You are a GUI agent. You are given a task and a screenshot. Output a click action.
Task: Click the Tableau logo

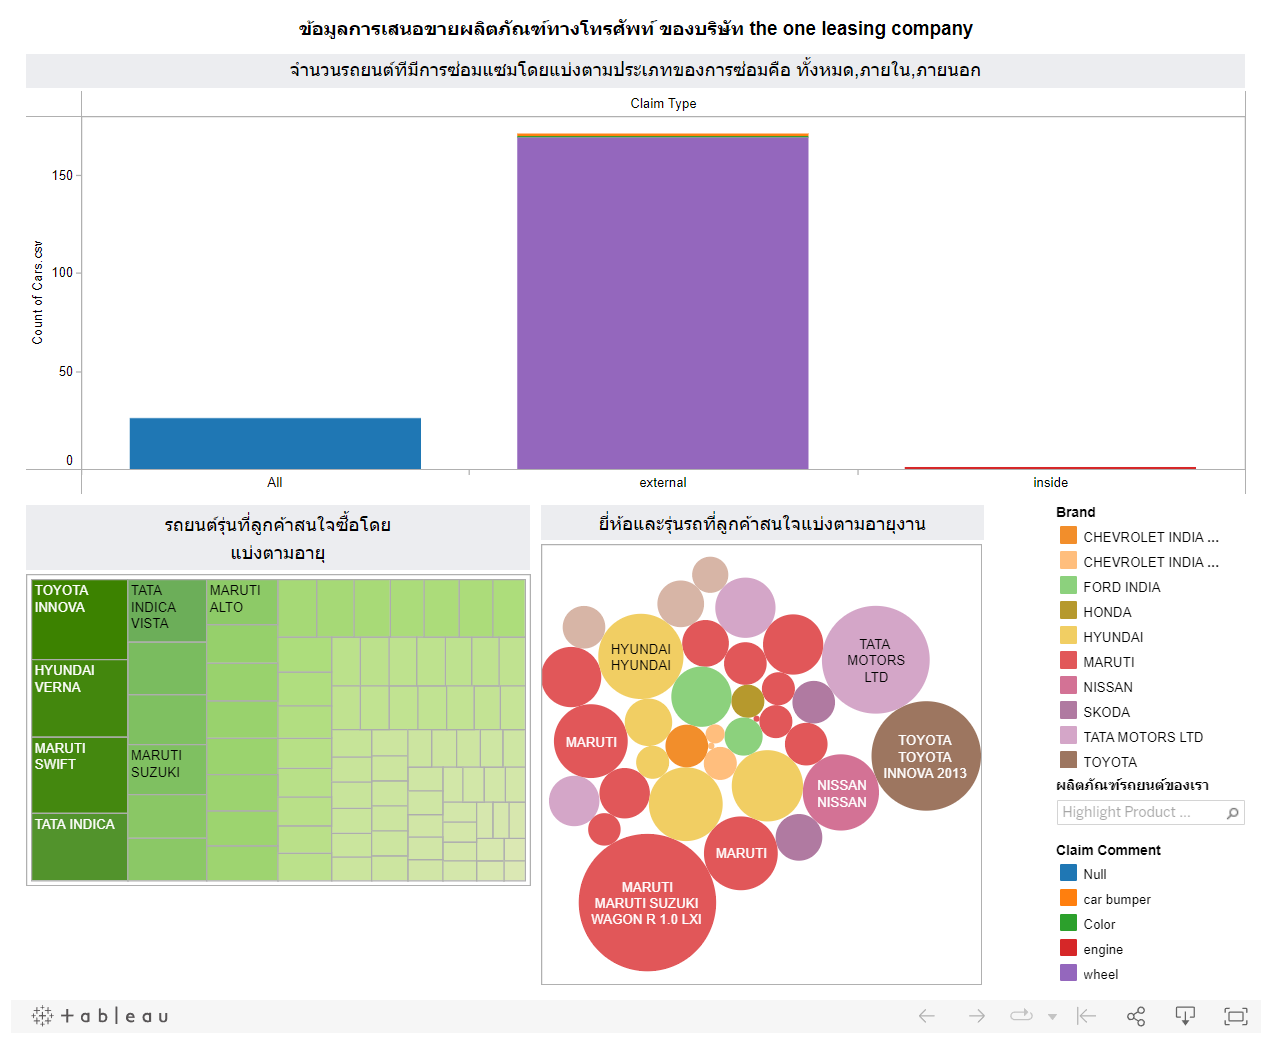[x=100, y=1016]
